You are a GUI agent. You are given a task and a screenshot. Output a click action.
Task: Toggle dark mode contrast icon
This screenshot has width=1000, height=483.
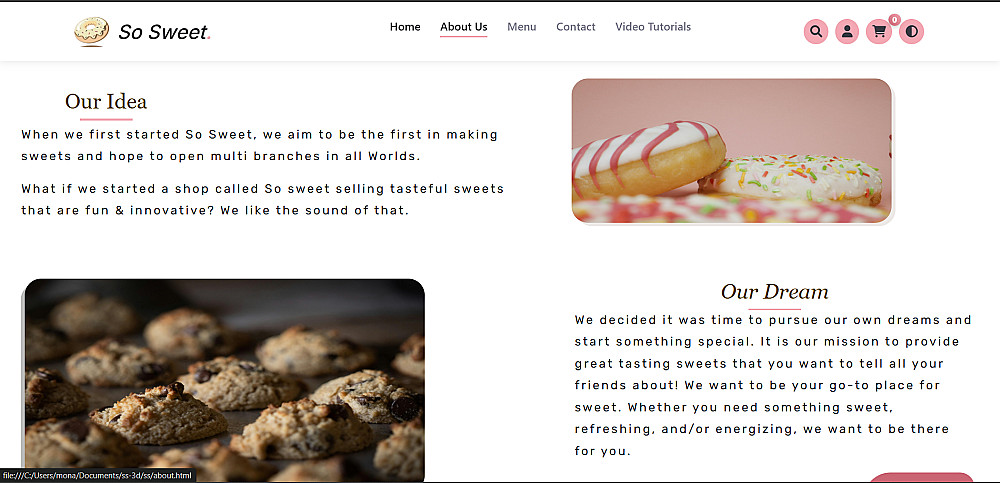pos(911,31)
